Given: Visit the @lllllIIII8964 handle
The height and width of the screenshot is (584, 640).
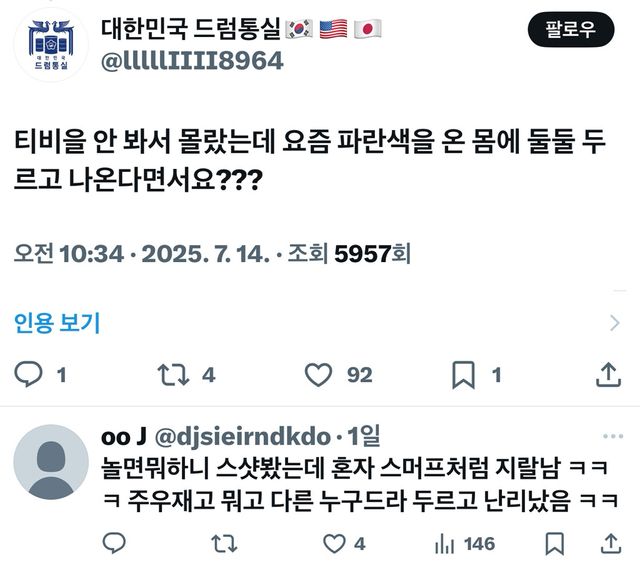Looking at the screenshot, I should pos(192,60).
